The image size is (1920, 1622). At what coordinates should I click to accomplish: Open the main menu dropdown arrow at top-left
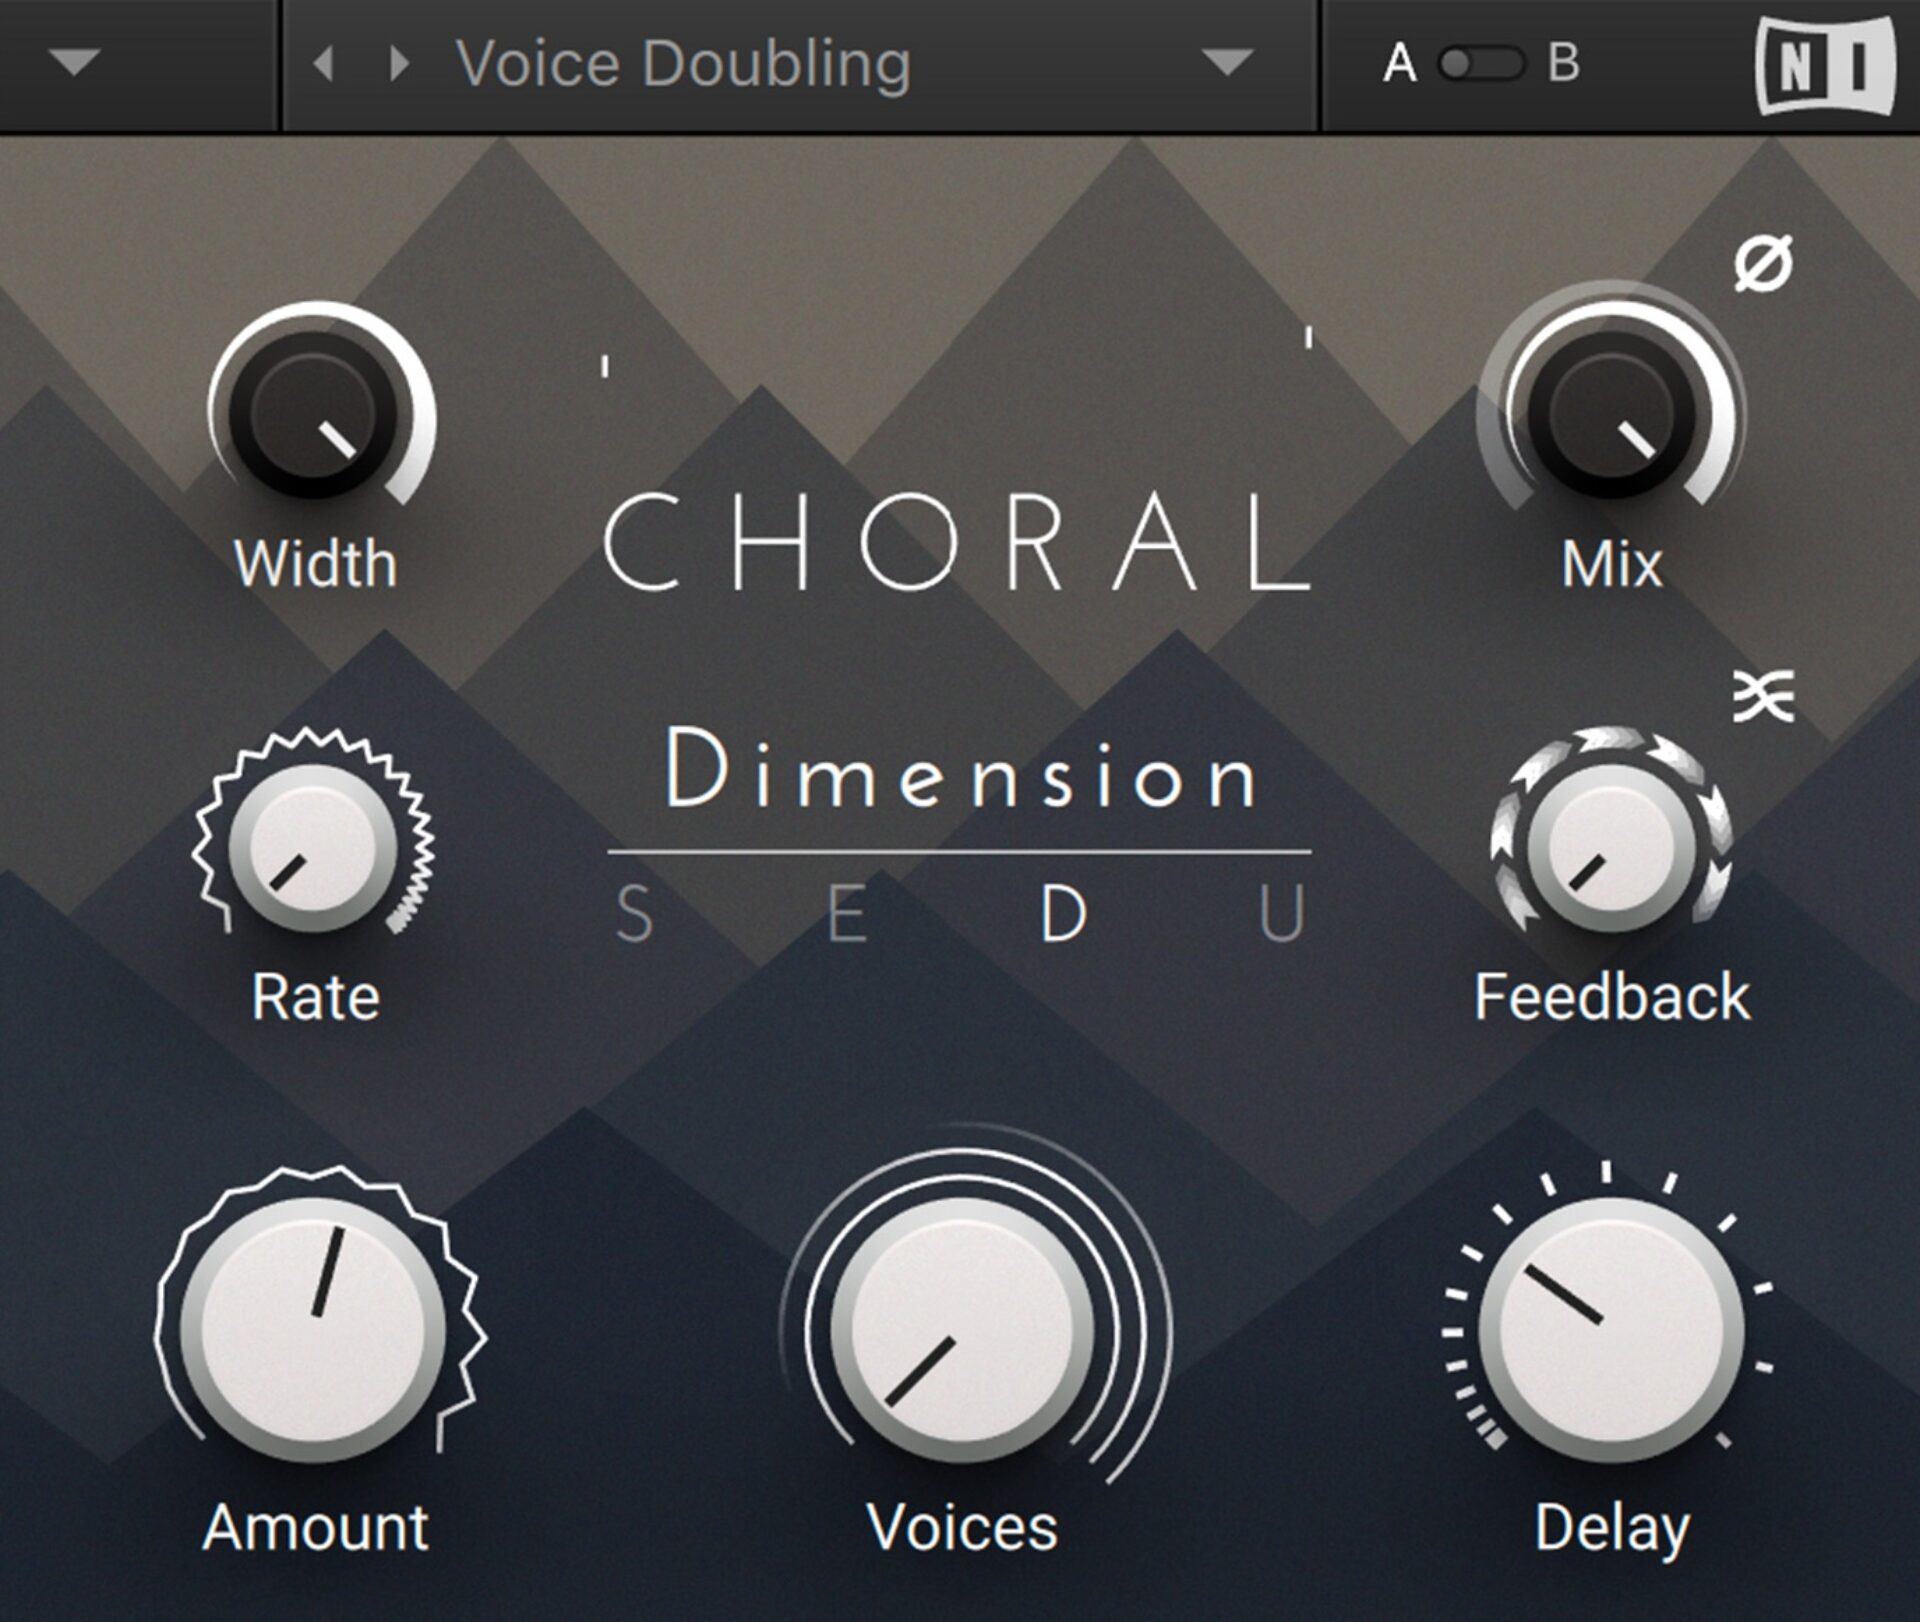tap(75, 64)
